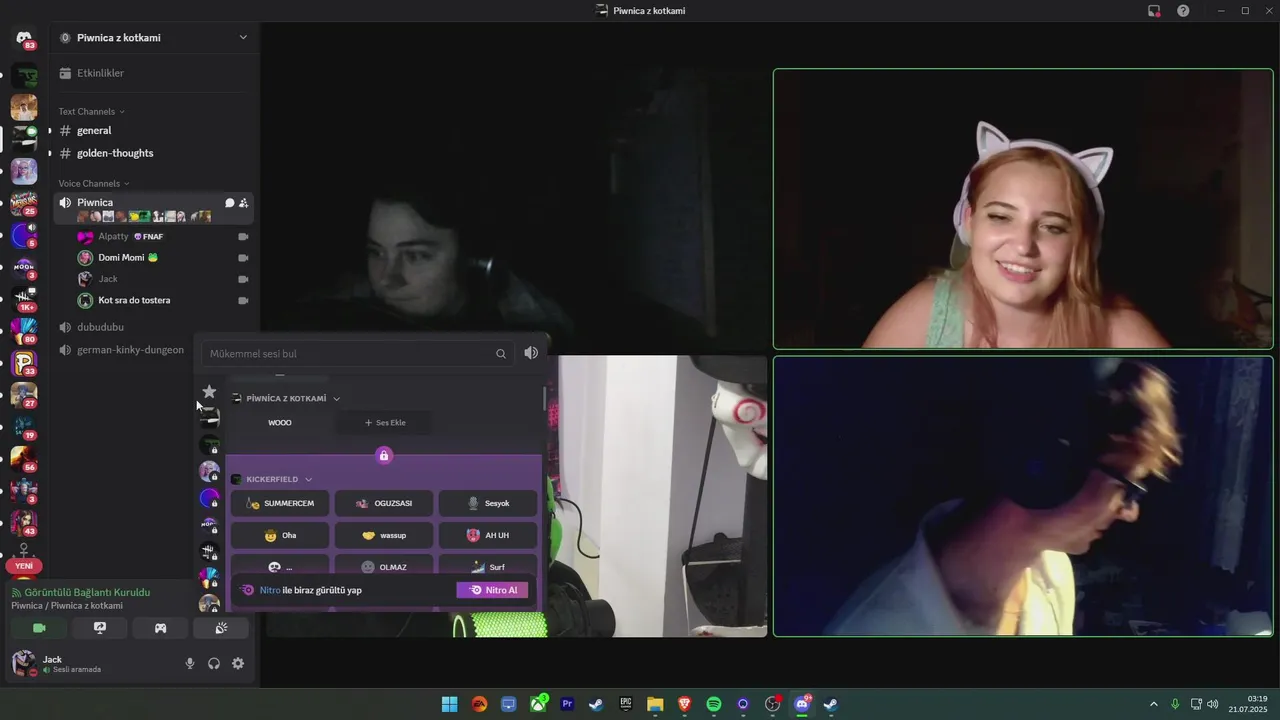Screen dimensions: 1280x720
Task: Click the red YENİ new-mentions pill
Action: click(x=24, y=566)
